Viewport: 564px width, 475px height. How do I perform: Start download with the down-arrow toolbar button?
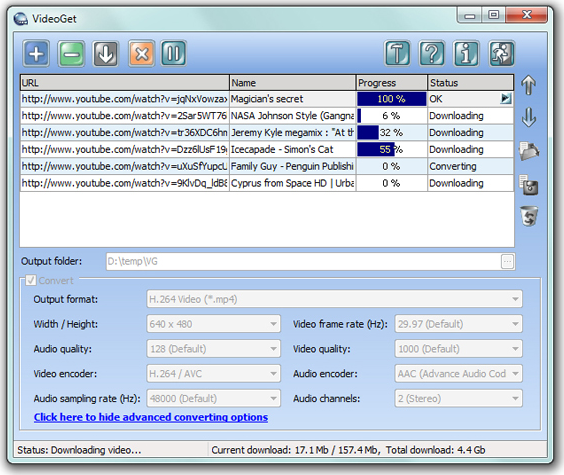[105, 54]
